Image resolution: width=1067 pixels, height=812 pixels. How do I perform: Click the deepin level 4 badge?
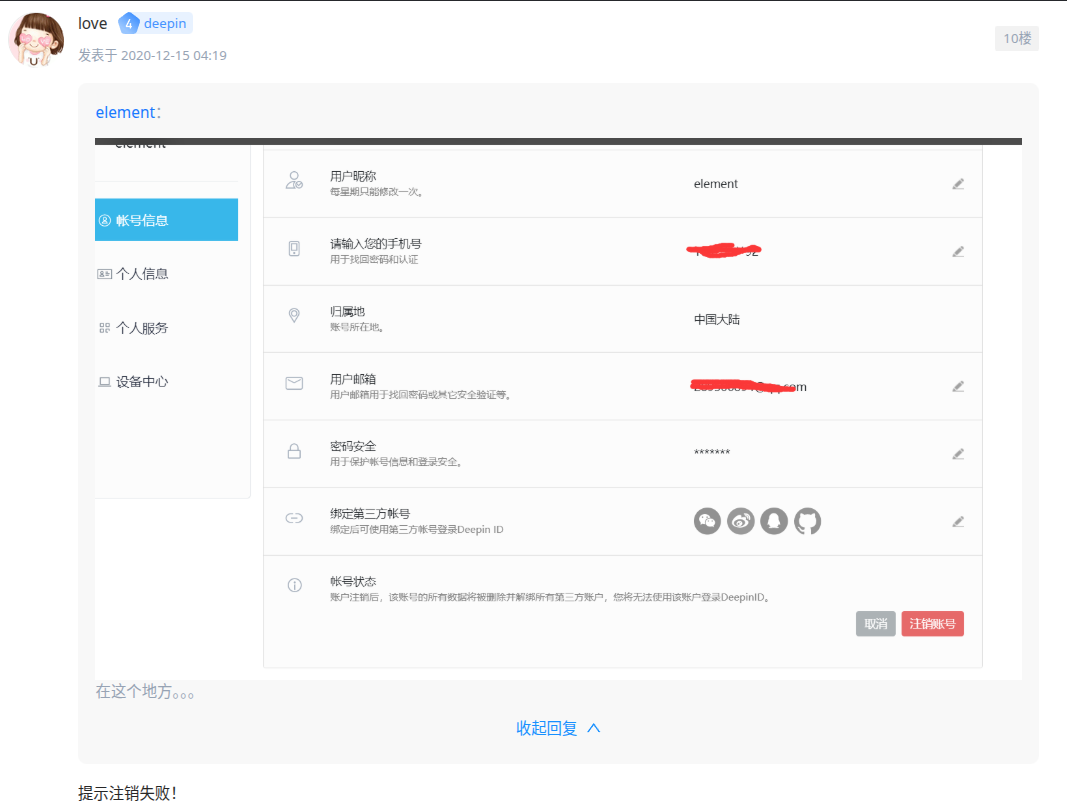pos(155,23)
